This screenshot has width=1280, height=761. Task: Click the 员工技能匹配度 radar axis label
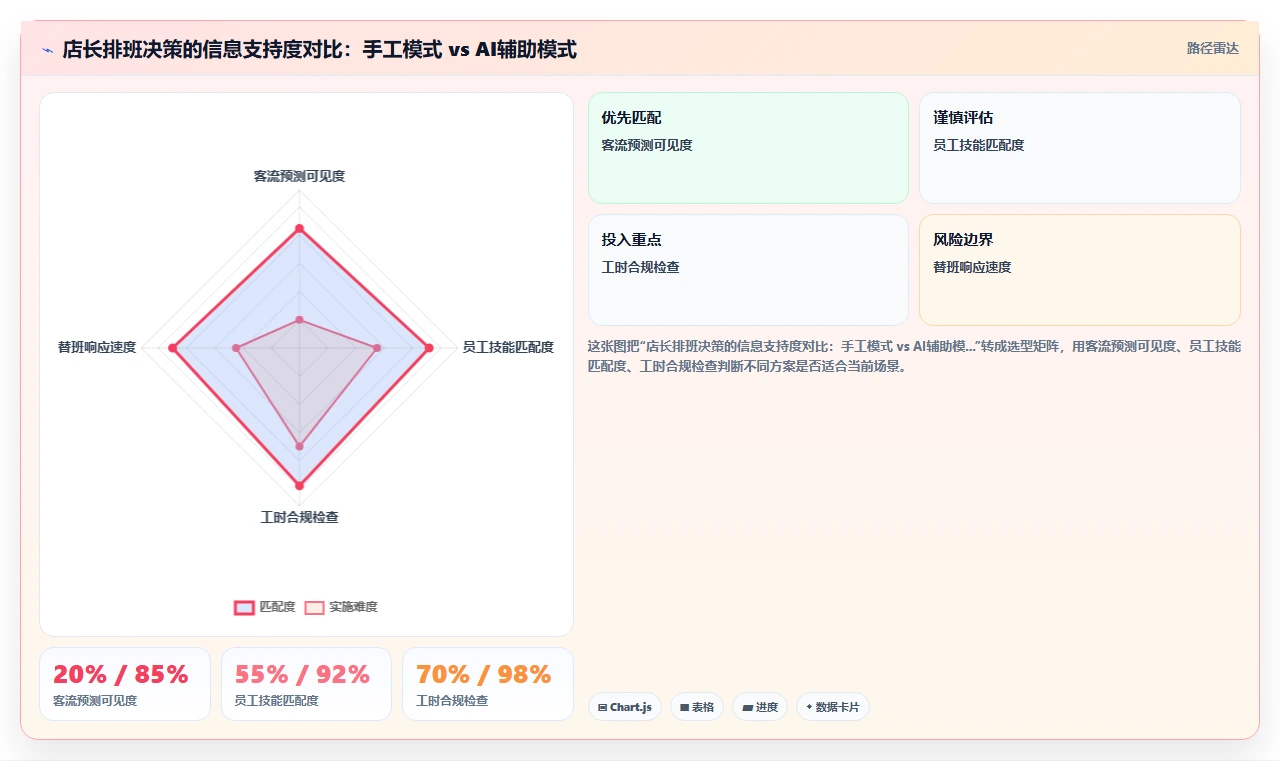508,347
